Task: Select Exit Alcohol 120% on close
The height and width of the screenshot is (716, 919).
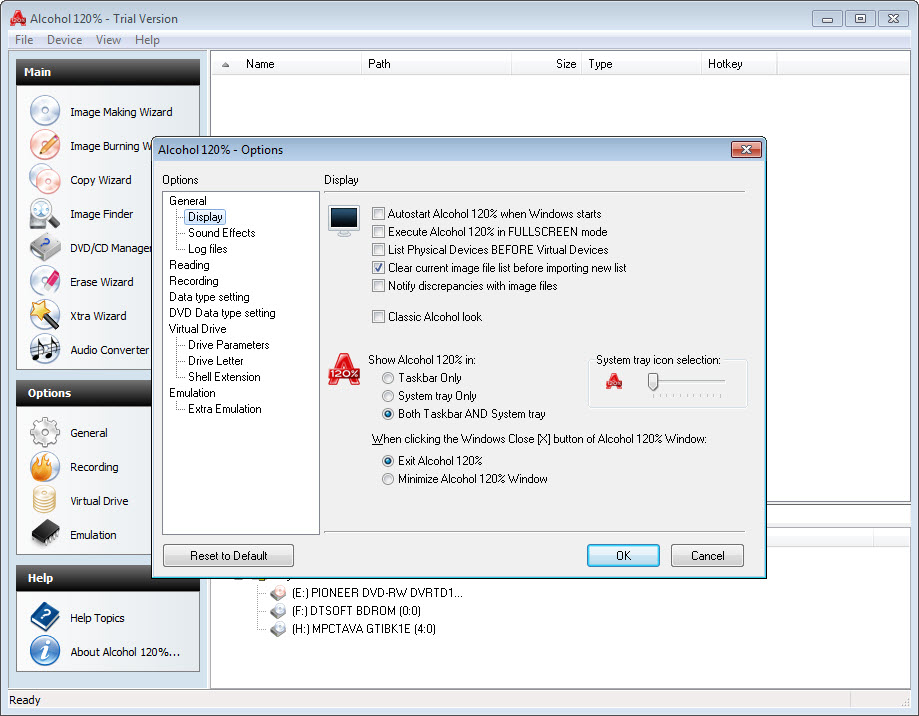Action: pyautogui.click(x=387, y=461)
